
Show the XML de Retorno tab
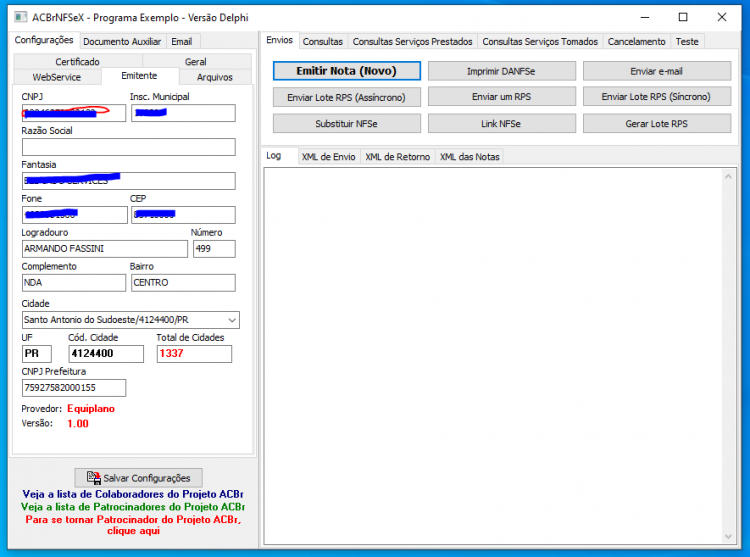(x=398, y=157)
